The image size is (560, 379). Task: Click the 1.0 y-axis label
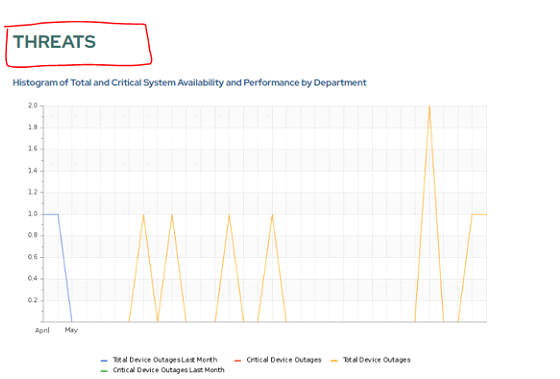pyautogui.click(x=33, y=214)
